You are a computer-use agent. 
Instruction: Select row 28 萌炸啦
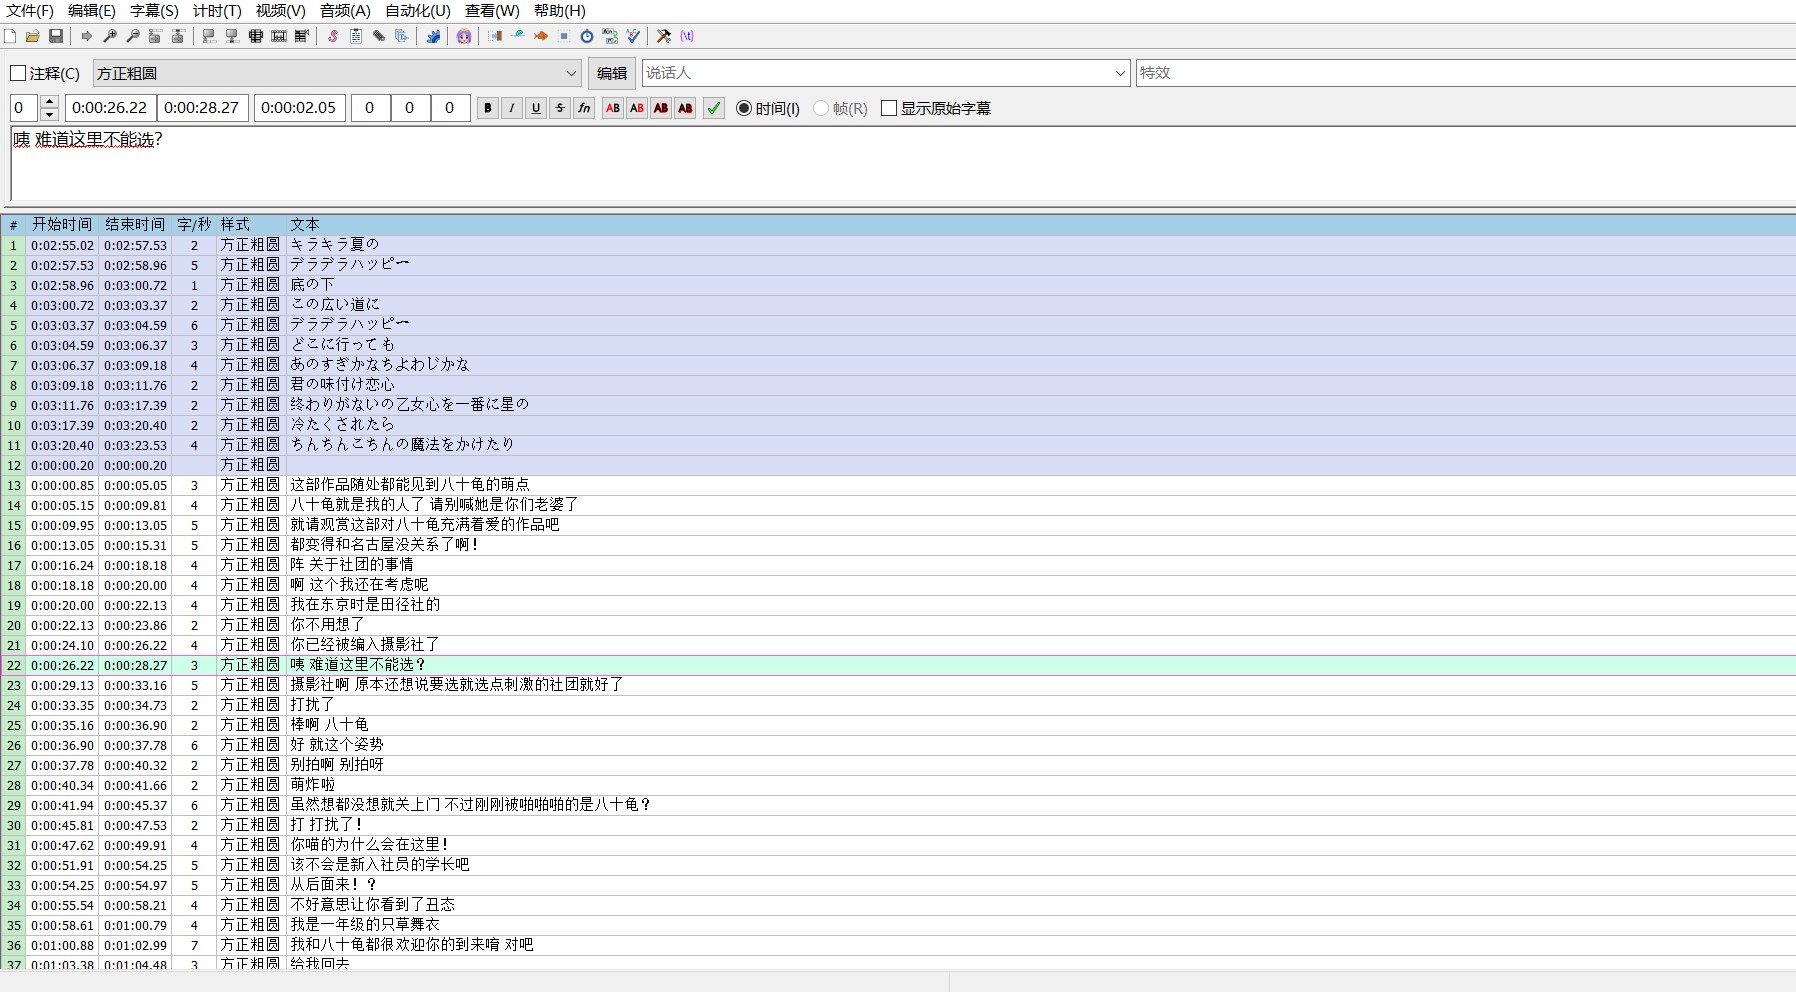[898, 785]
